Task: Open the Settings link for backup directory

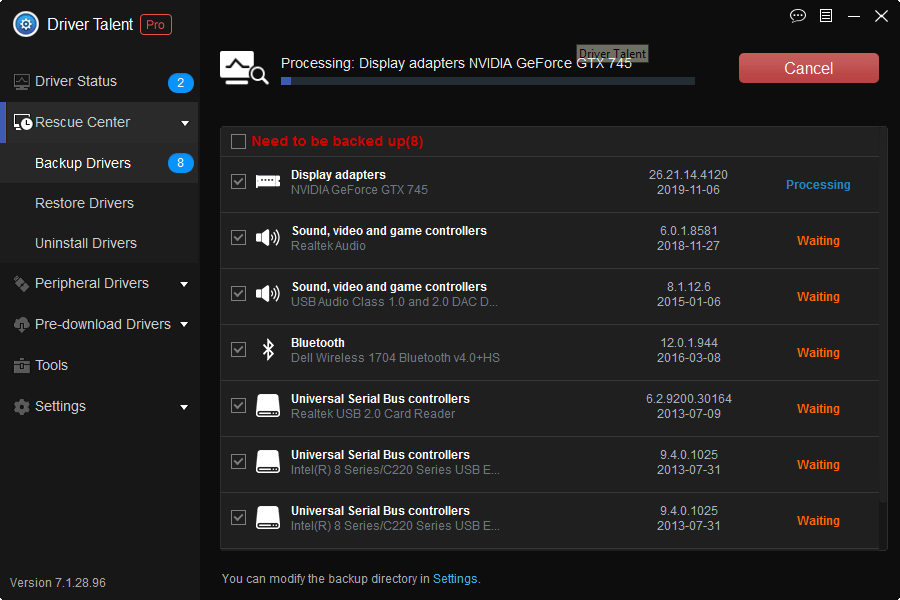Action: pos(455,579)
